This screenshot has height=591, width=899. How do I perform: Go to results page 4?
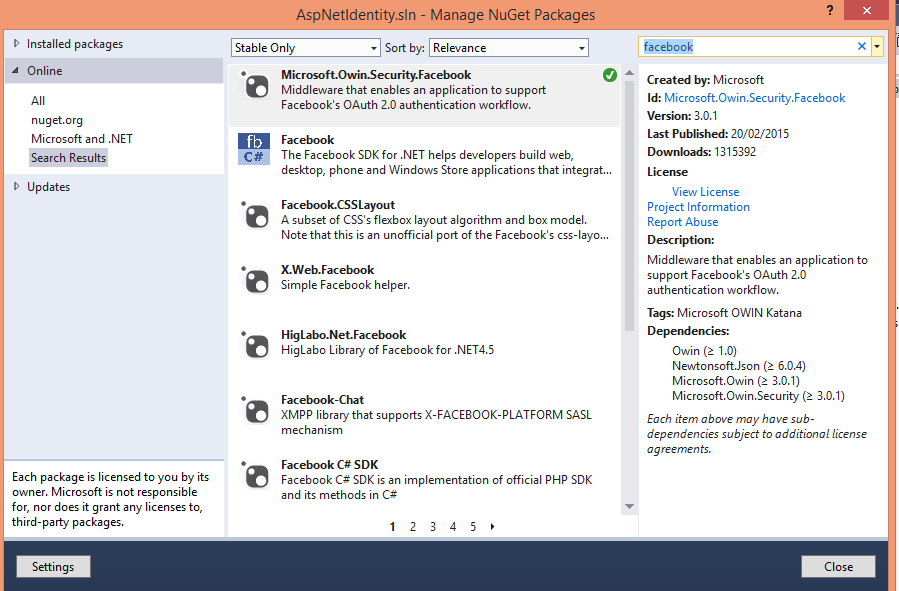point(453,527)
